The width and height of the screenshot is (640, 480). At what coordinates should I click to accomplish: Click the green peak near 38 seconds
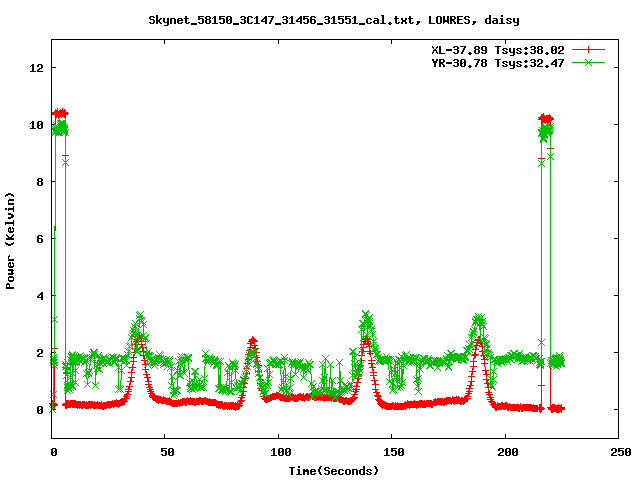(140, 316)
